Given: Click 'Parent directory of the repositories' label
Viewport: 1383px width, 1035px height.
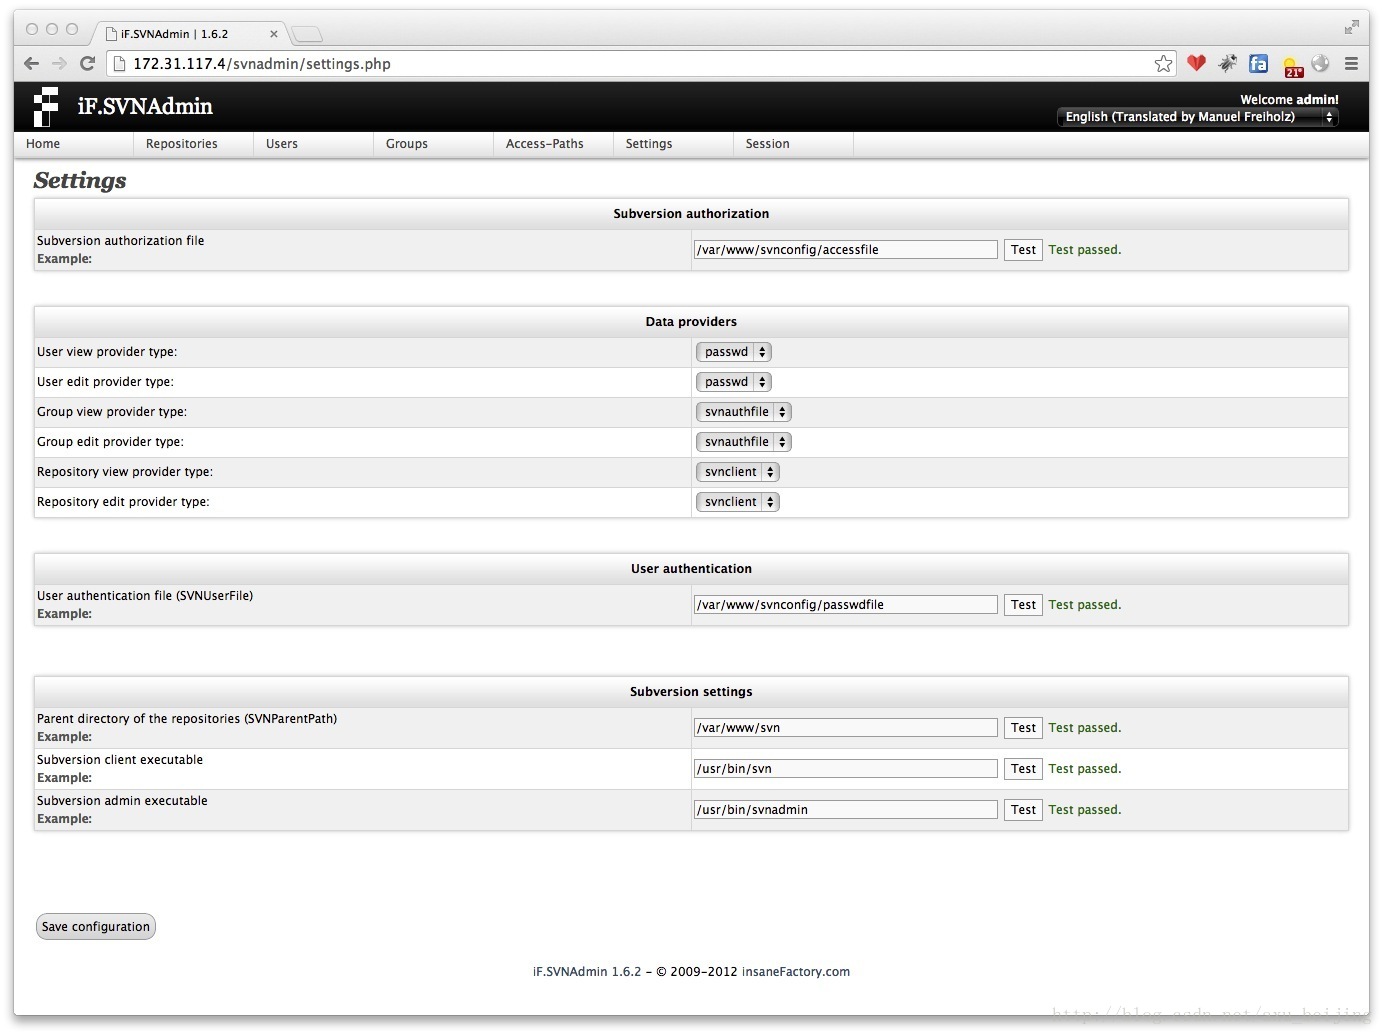Looking at the screenshot, I should 187,719.
